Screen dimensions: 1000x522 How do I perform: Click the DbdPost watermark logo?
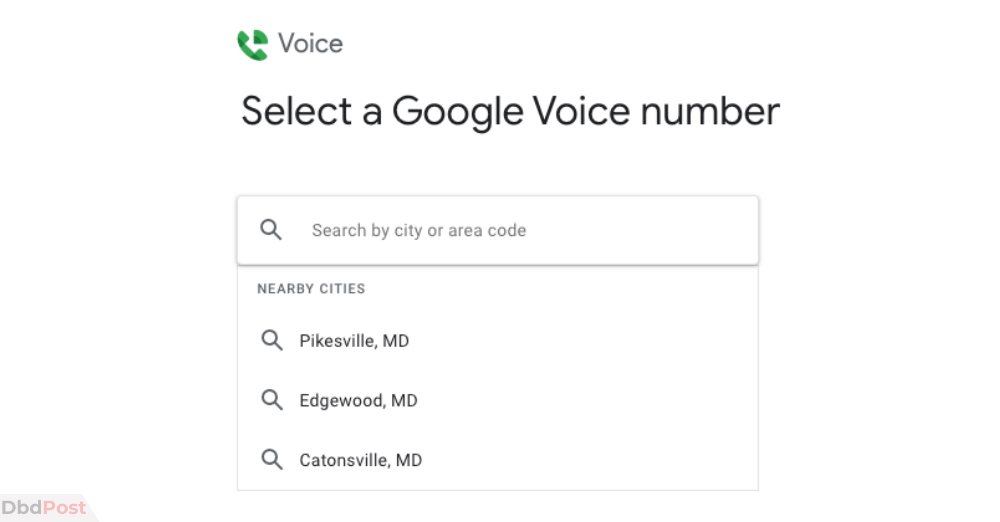pyautogui.click(x=43, y=508)
